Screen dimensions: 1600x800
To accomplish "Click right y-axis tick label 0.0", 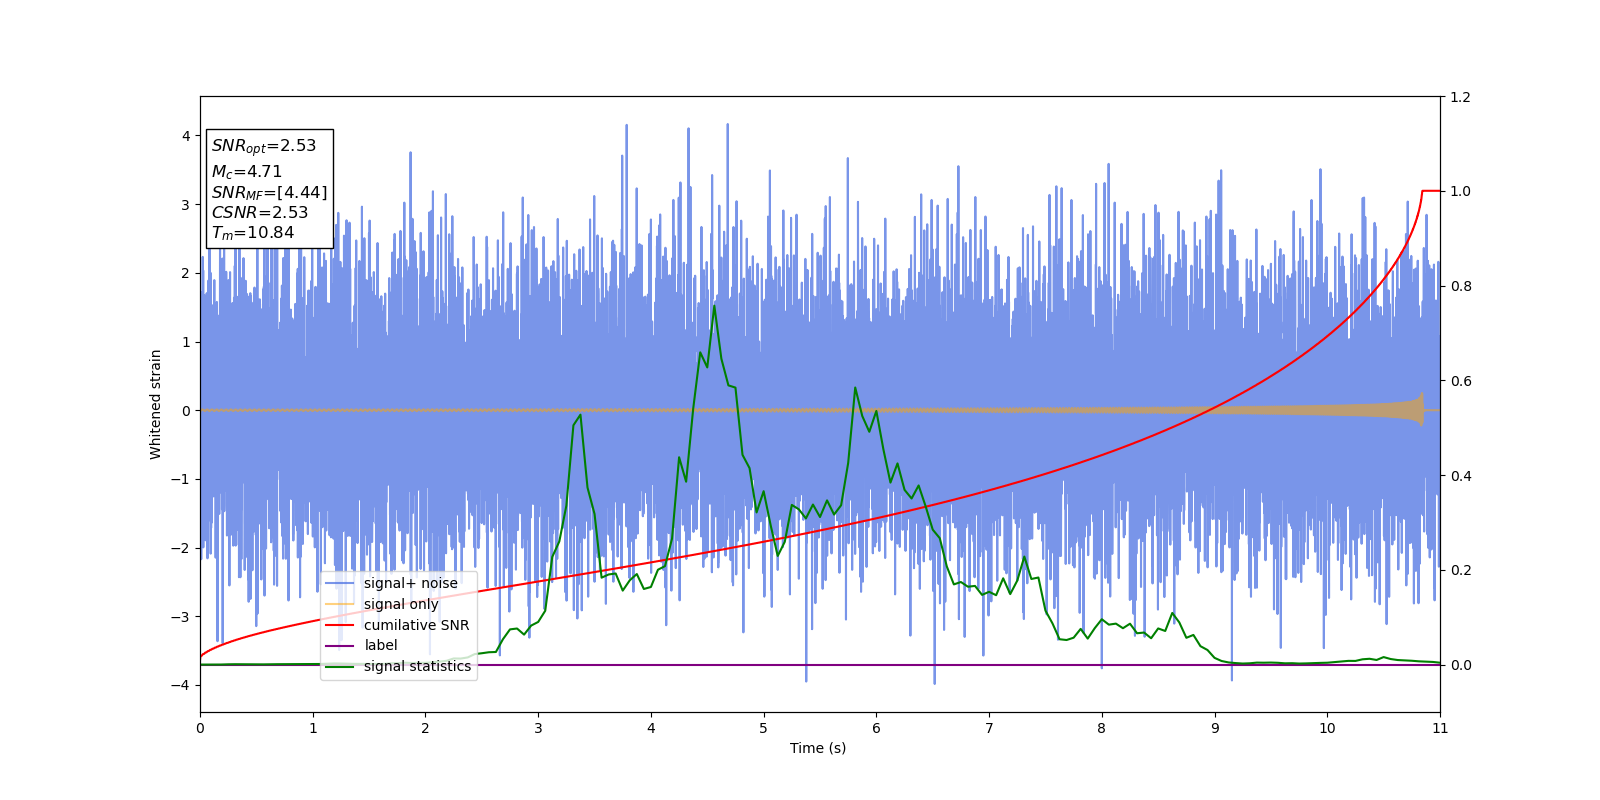I will coord(1460,665).
